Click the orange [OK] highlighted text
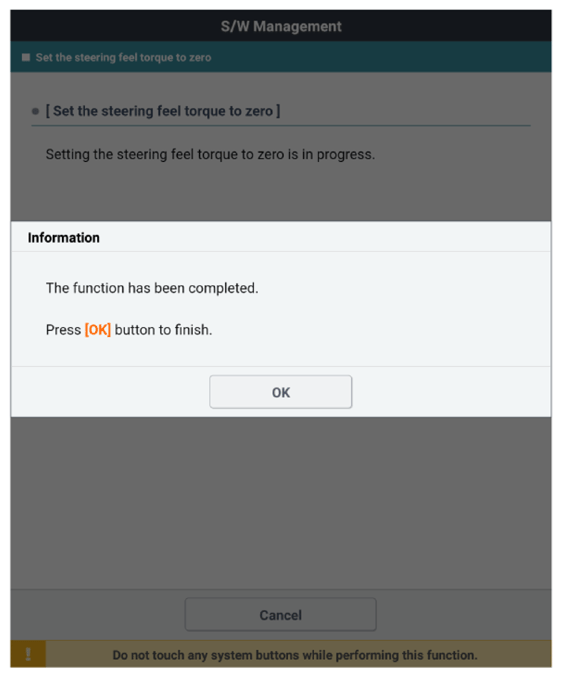Image resolution: width=562 pixels, height=677 pixels. (98, 330)
